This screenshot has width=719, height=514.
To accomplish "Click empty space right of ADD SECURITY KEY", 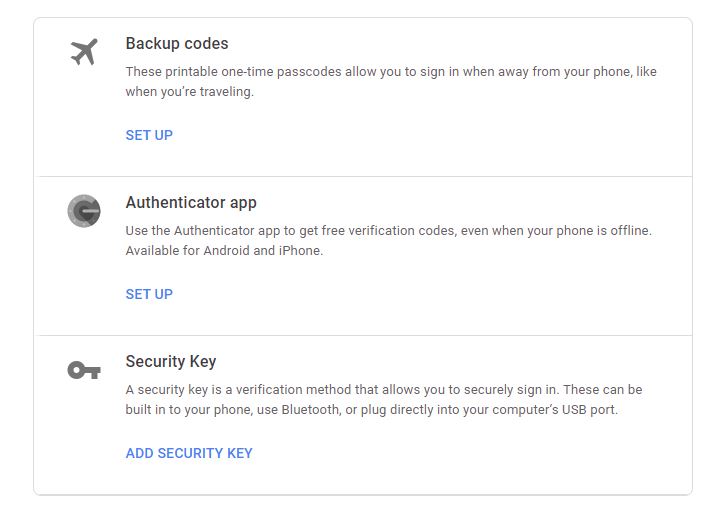I will coord(468,453).
